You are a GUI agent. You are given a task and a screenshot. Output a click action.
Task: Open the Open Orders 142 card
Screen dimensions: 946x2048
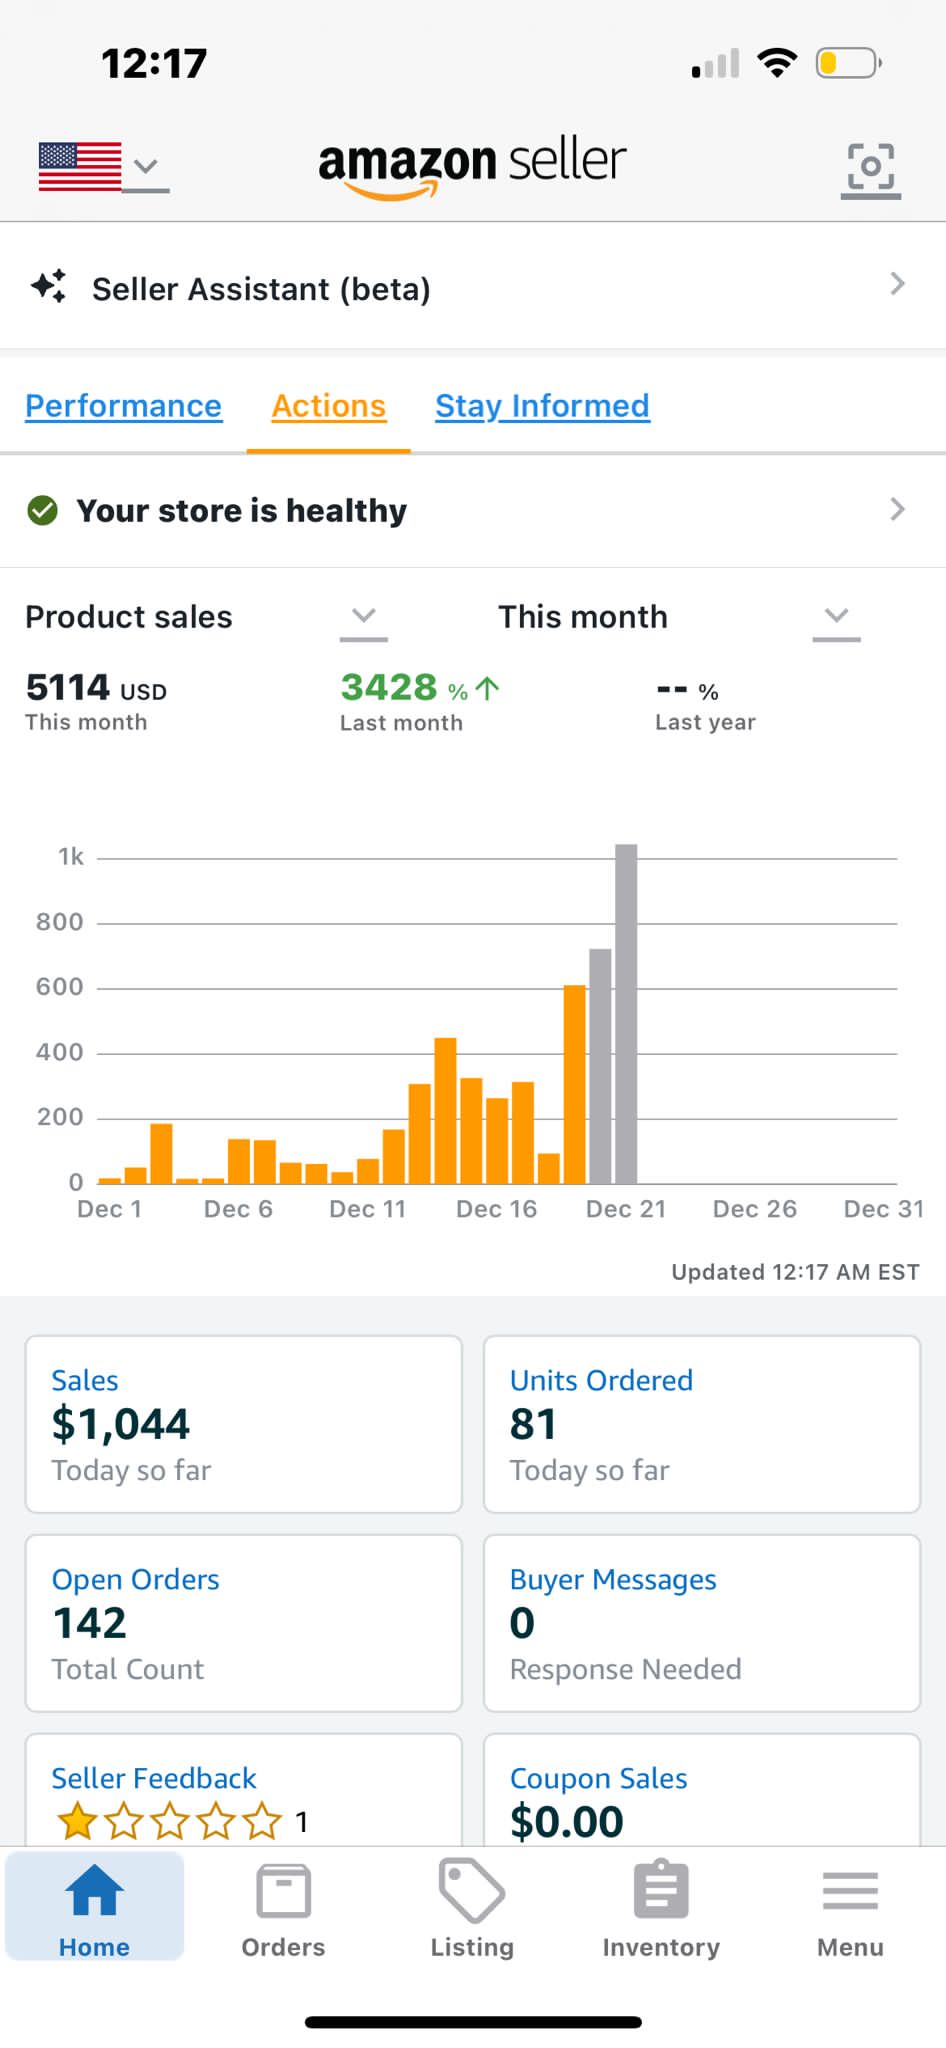tap(244, 1623)
